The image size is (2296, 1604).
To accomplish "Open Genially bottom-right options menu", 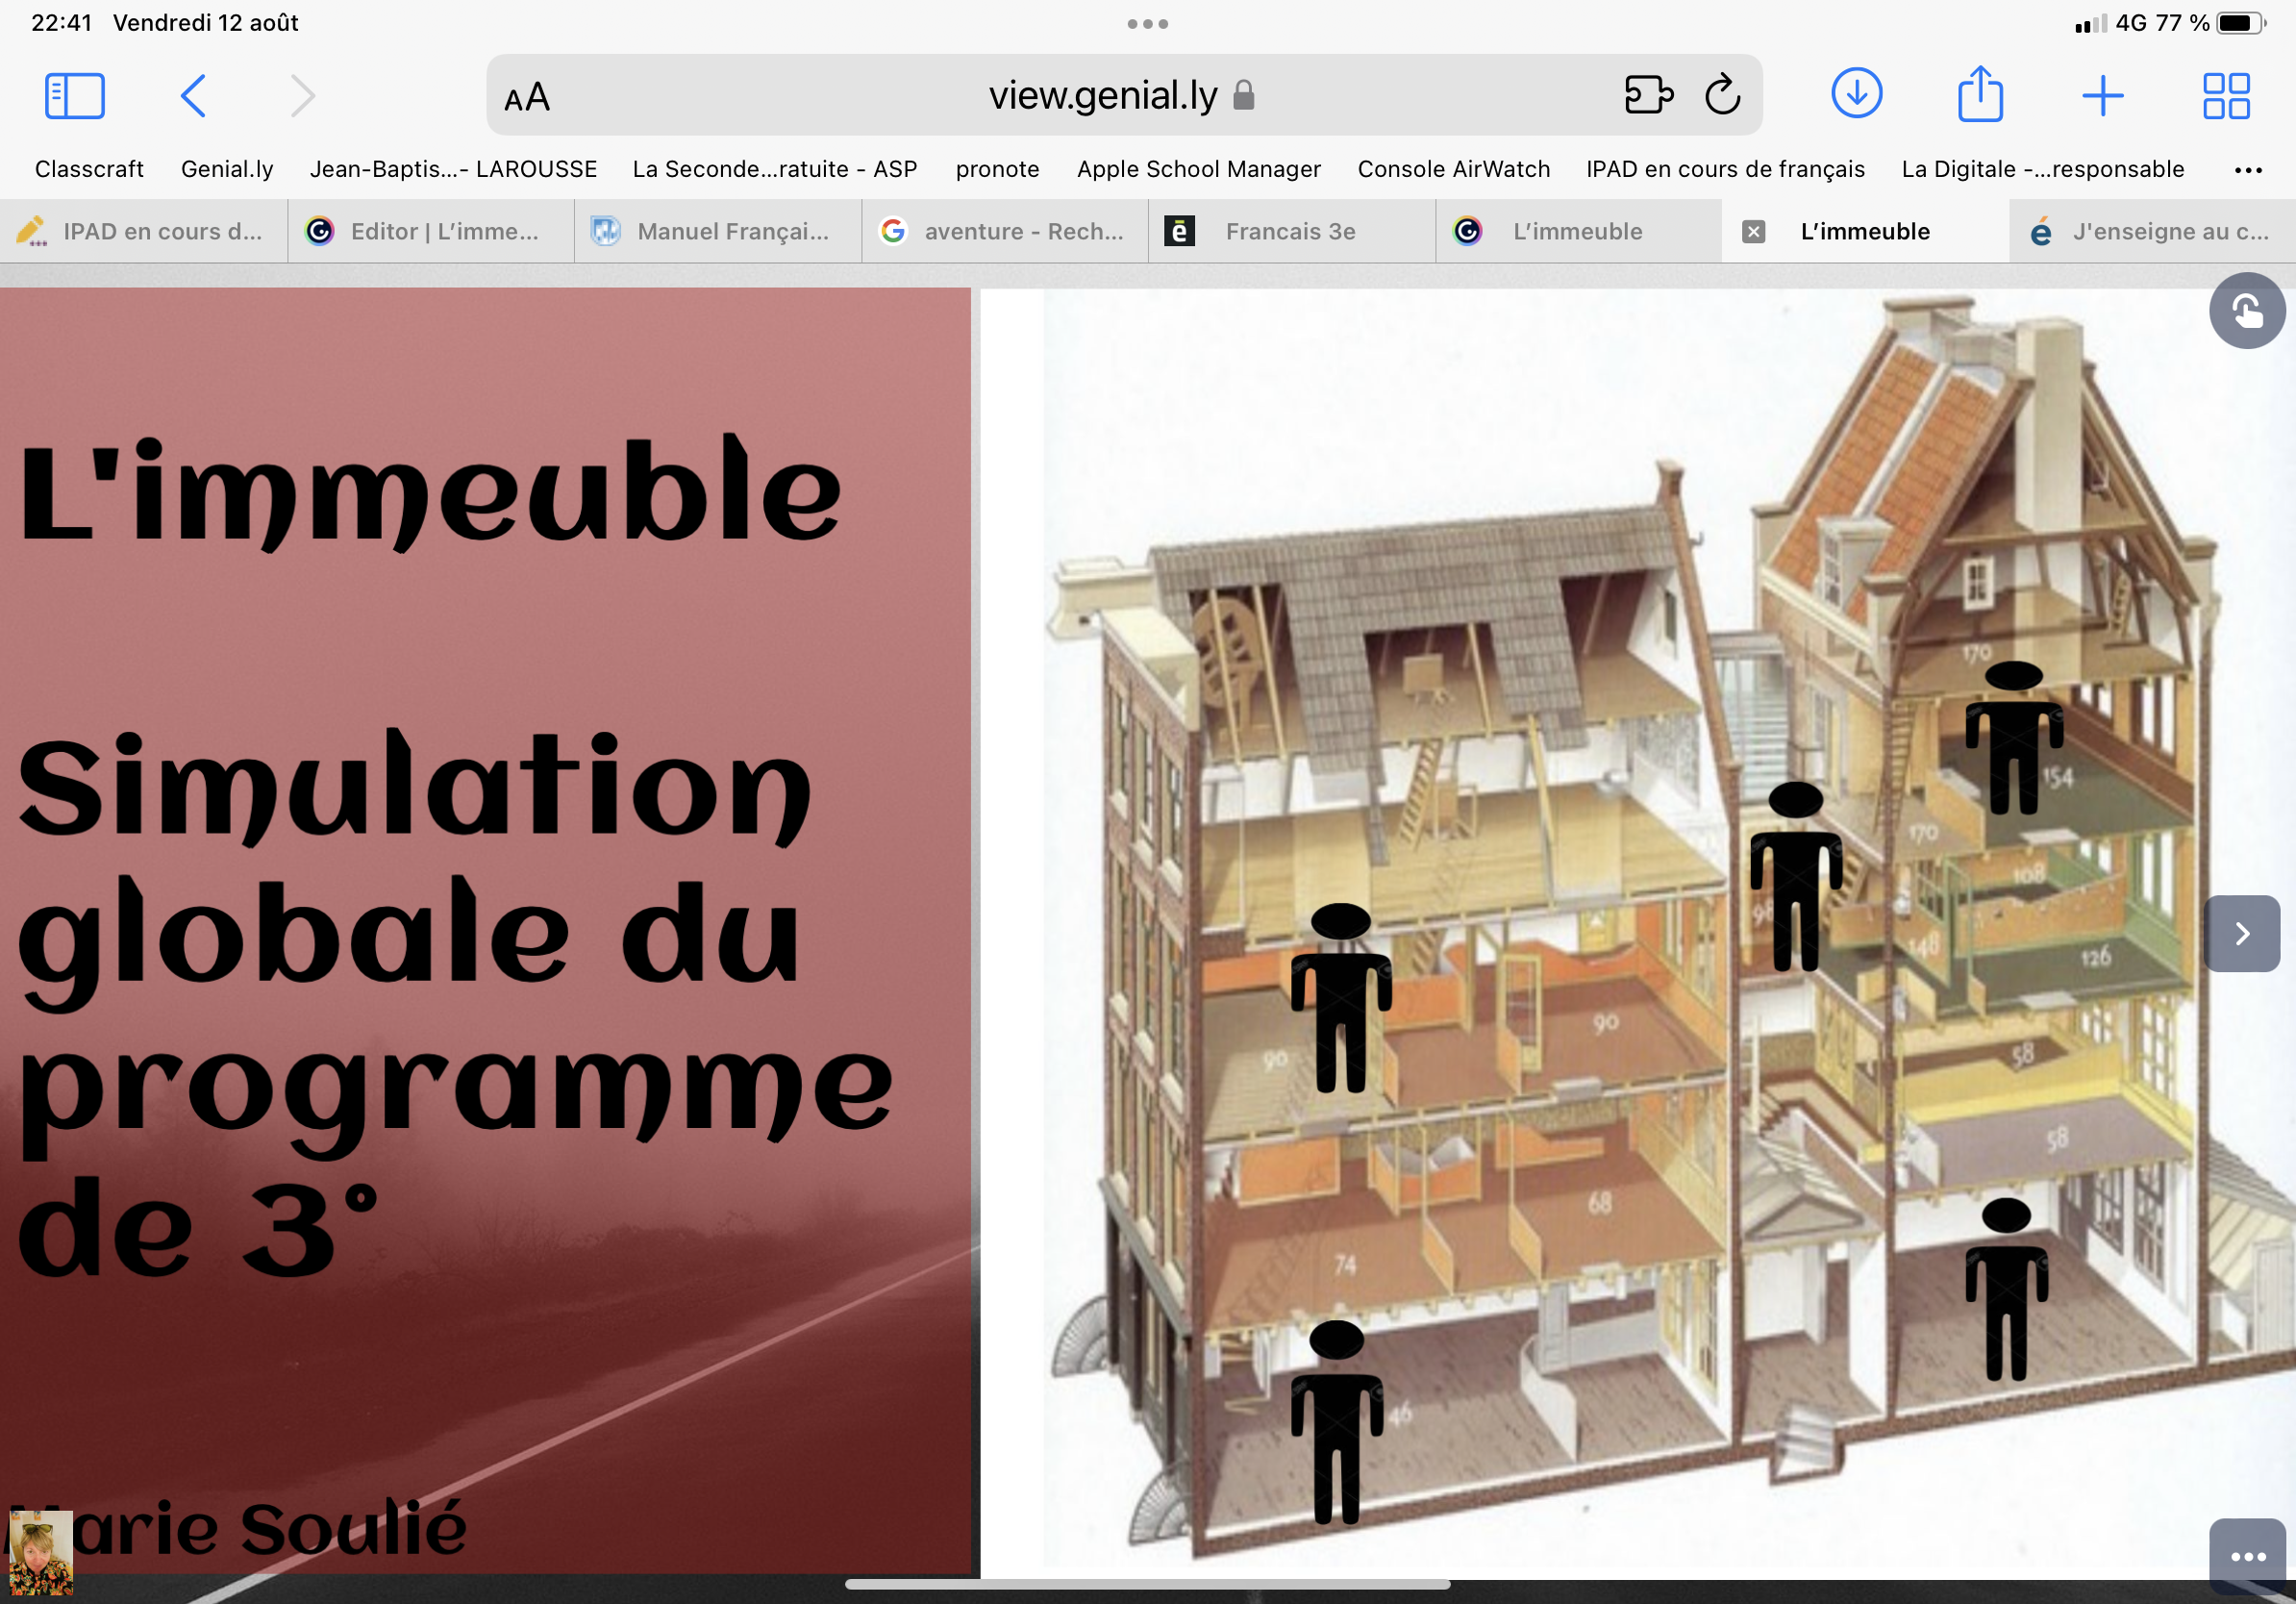I will (2247, 1556).
